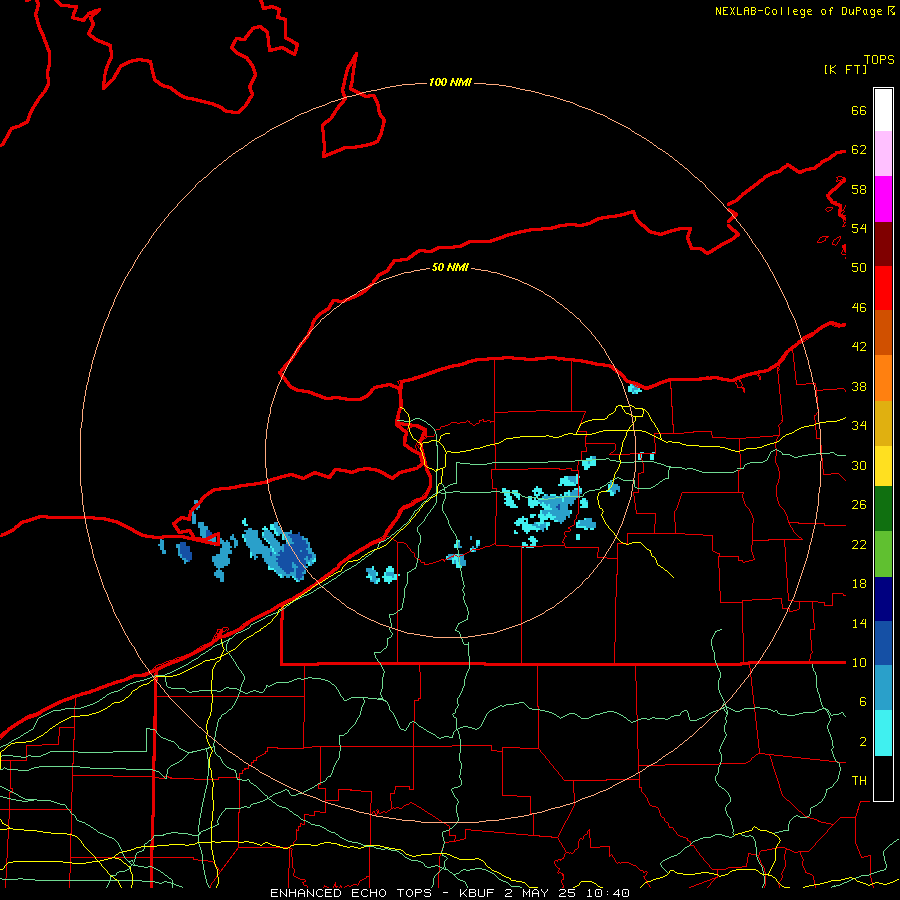900x900 pixels.
Task: Click the 50 NMI range ring label
Action: tap(450, 267)
